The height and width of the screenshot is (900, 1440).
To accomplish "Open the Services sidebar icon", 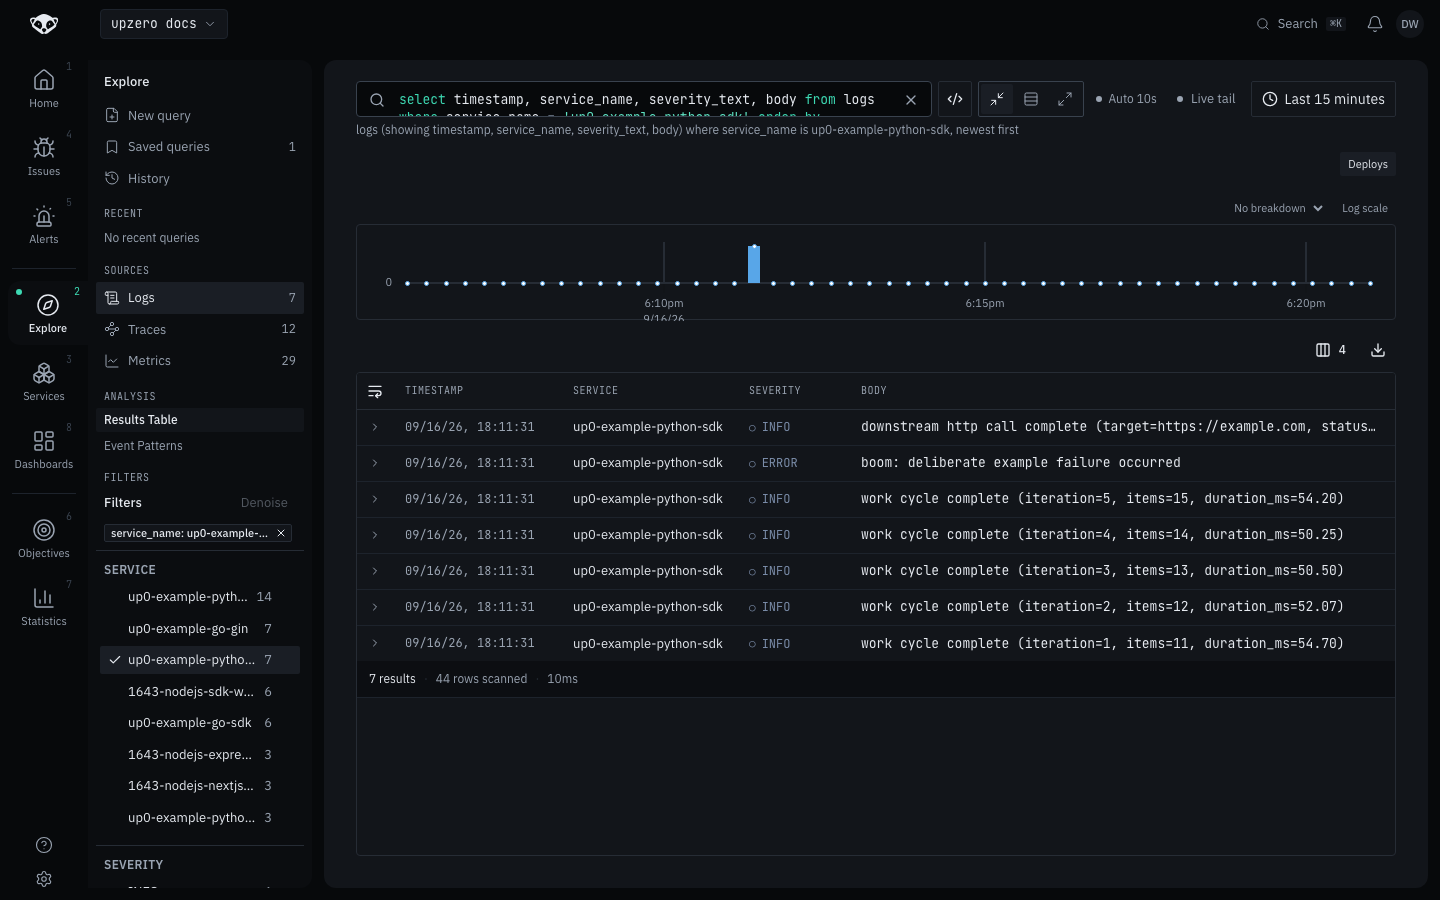I will 44,381.
